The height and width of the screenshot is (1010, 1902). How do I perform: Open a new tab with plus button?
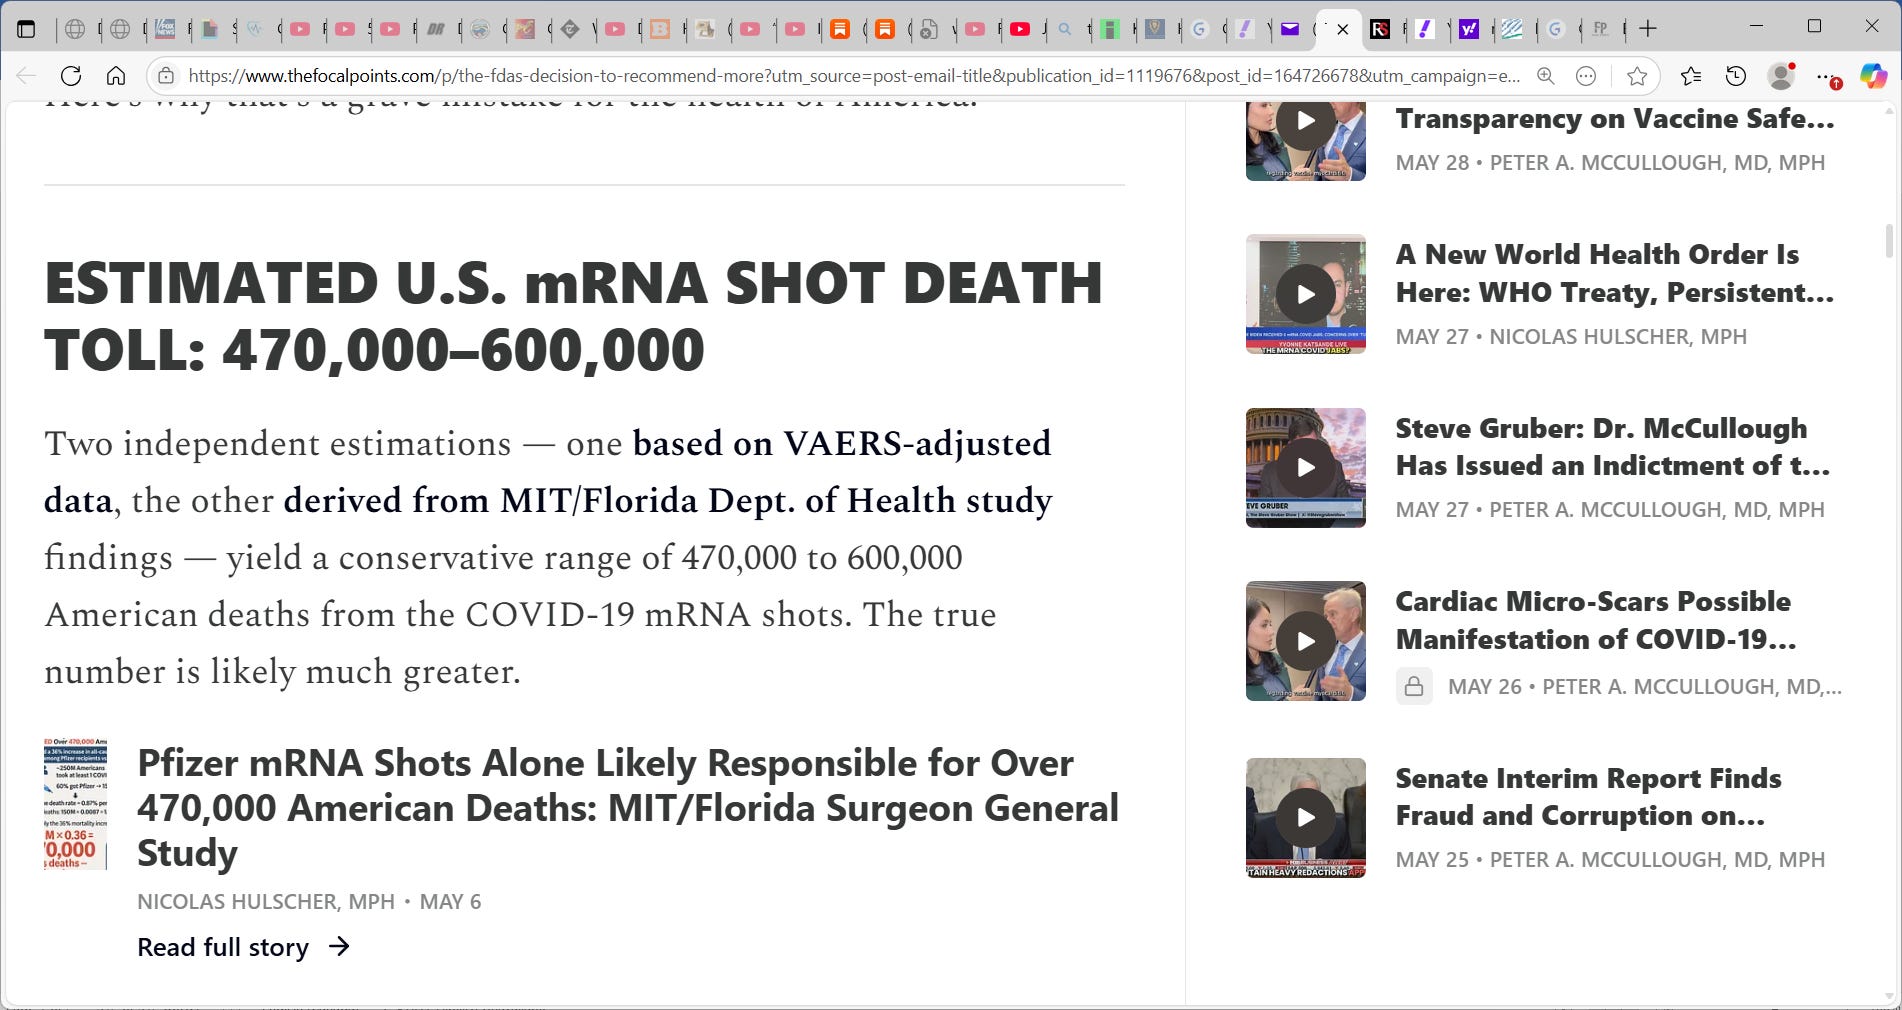tap(1648, 29)
